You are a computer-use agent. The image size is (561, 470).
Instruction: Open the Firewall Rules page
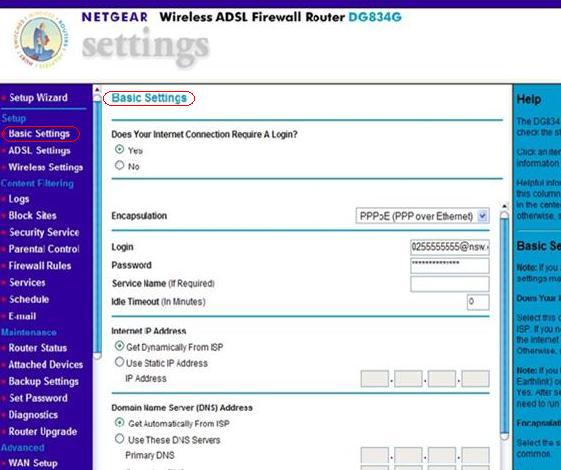pyautogui.click(x=40, y=266)
